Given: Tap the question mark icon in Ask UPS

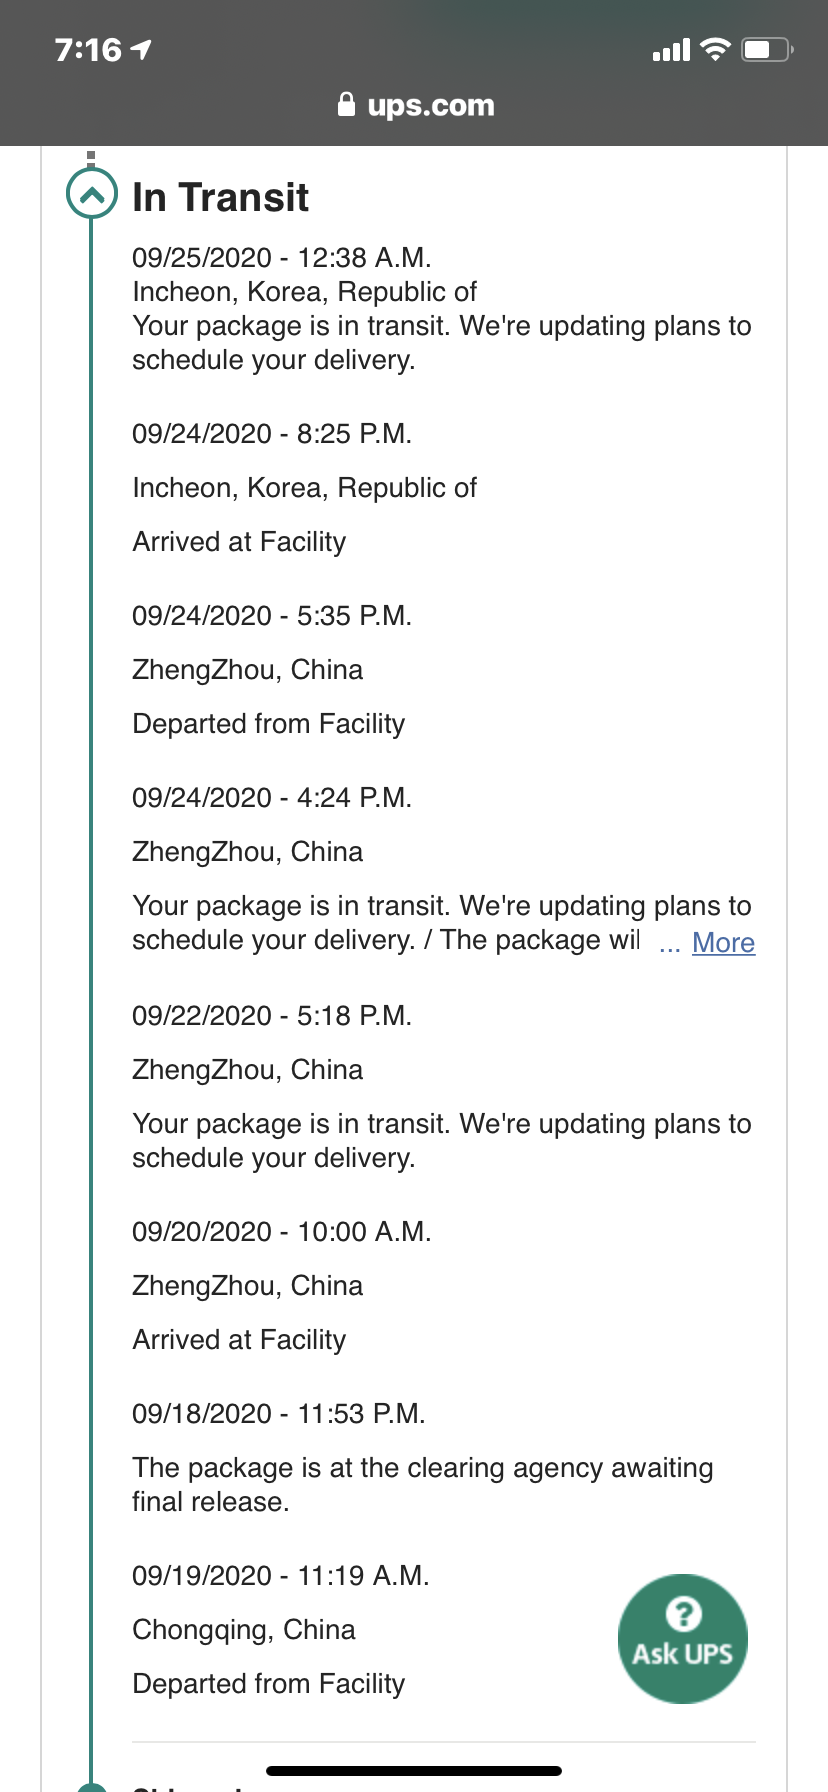Looking at the screenshot, I should tap(683, 1613).
